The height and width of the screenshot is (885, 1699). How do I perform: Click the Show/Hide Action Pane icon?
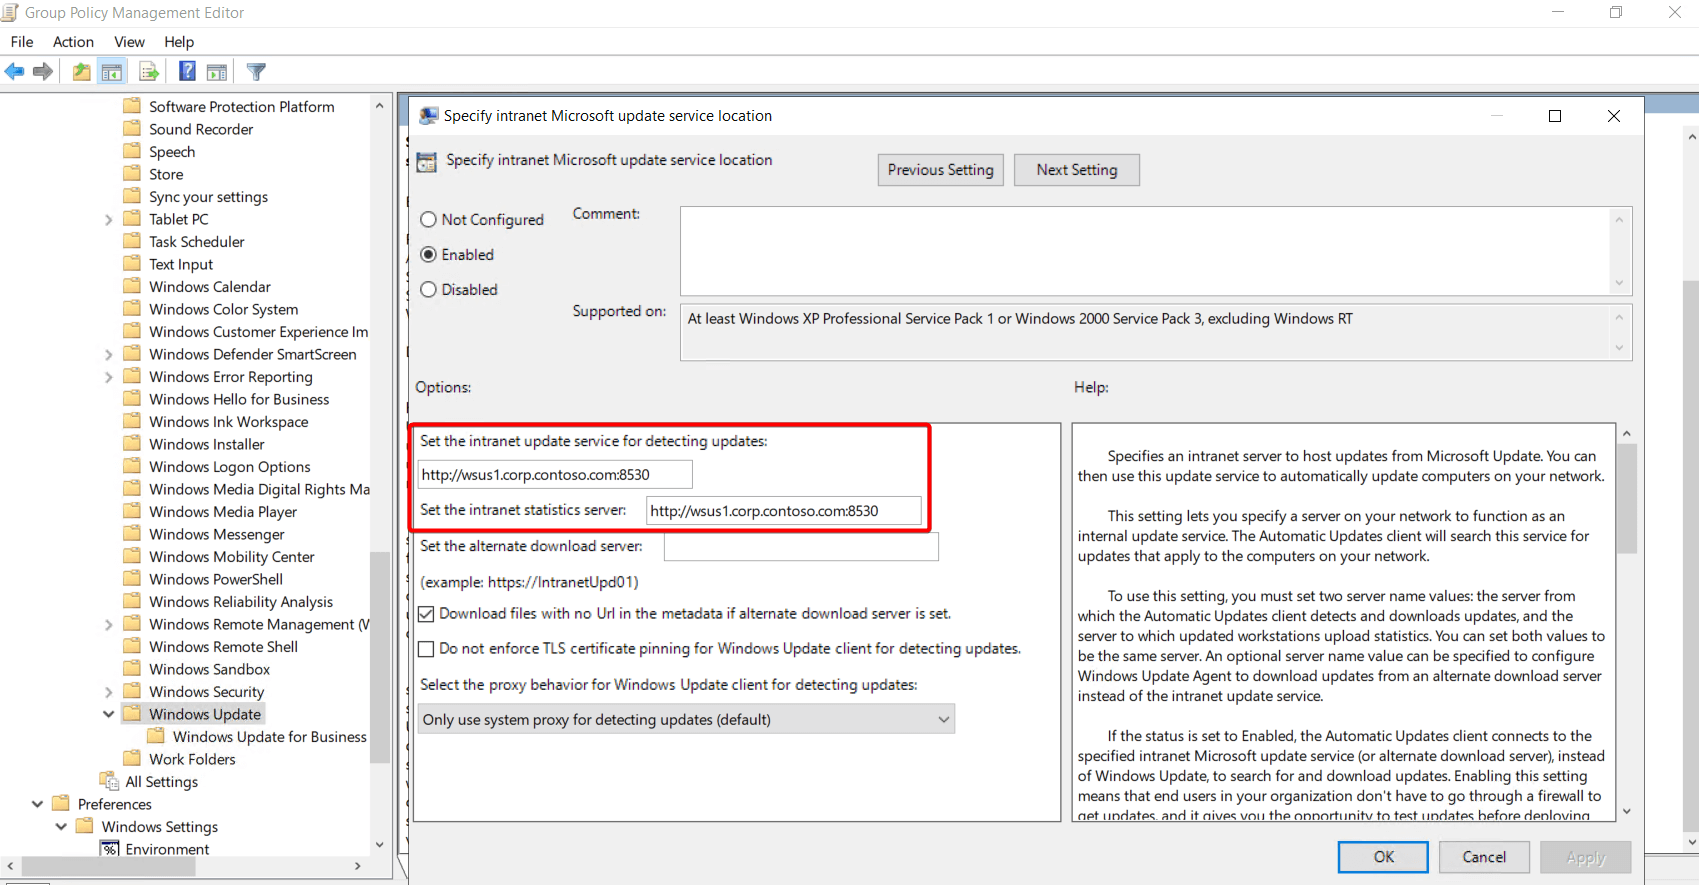(217, 72)
